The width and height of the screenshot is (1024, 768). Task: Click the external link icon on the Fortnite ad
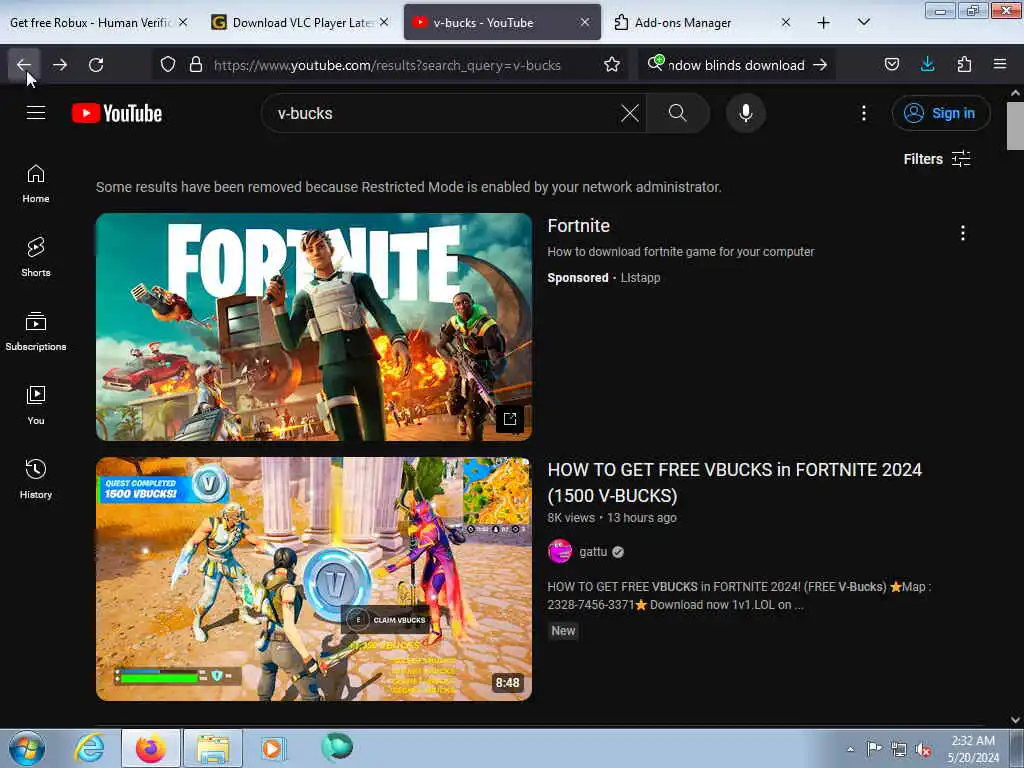pos(509,419)
